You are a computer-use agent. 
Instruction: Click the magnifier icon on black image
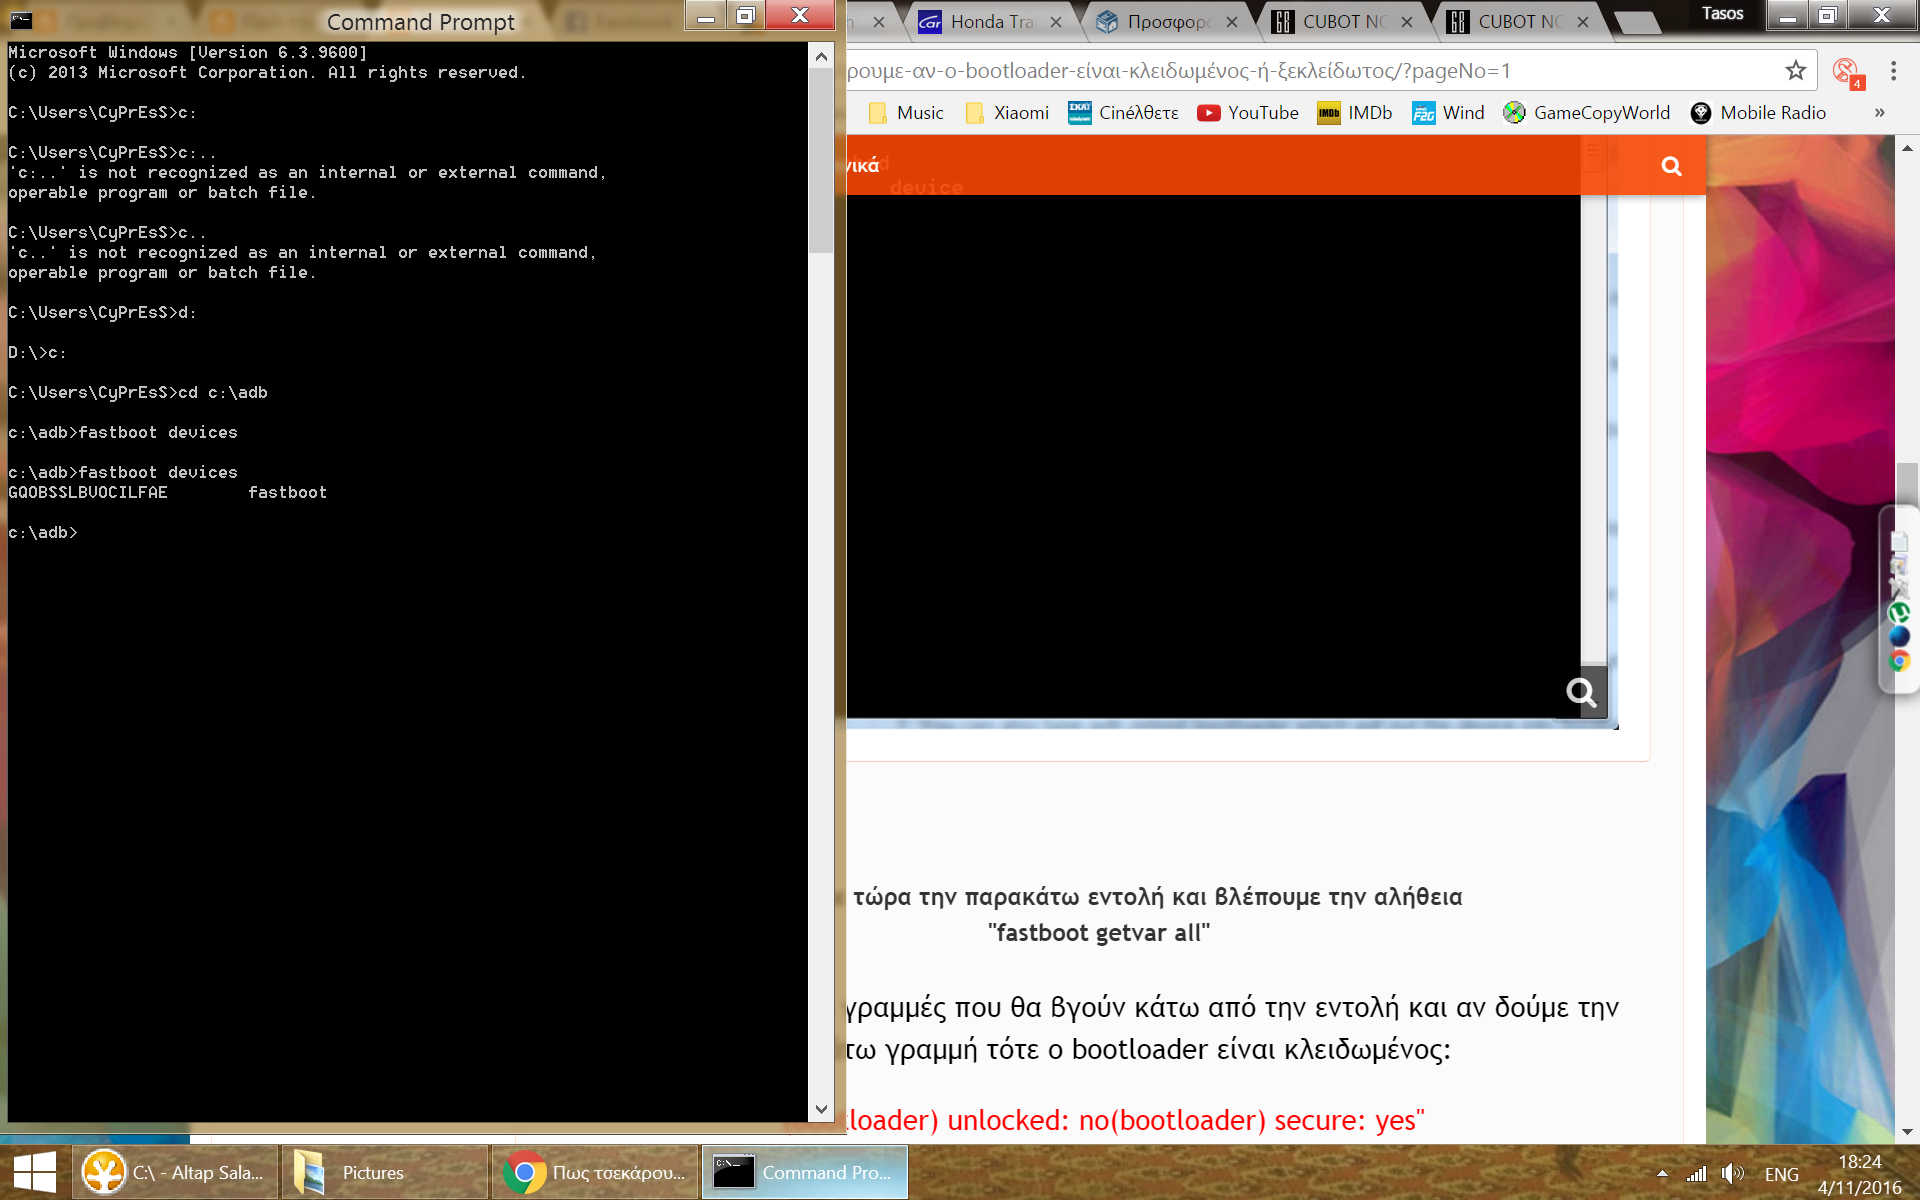(x=1581, y=692)
